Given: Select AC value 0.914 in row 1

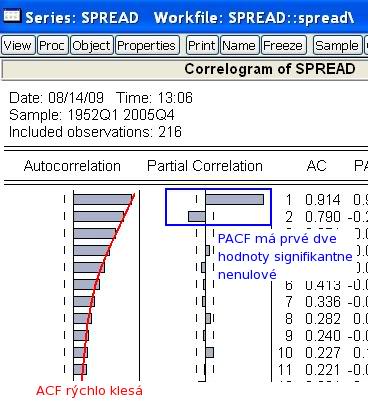Looking at the screenshot, I should (x=323, y=200).
